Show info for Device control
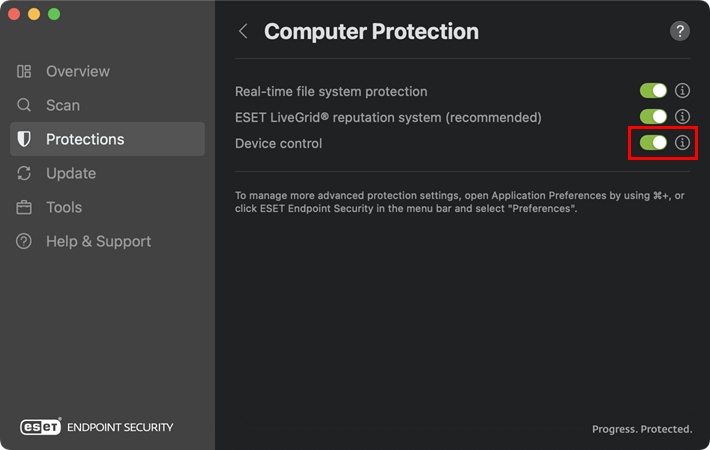710x450 pixels. (683, 143)
